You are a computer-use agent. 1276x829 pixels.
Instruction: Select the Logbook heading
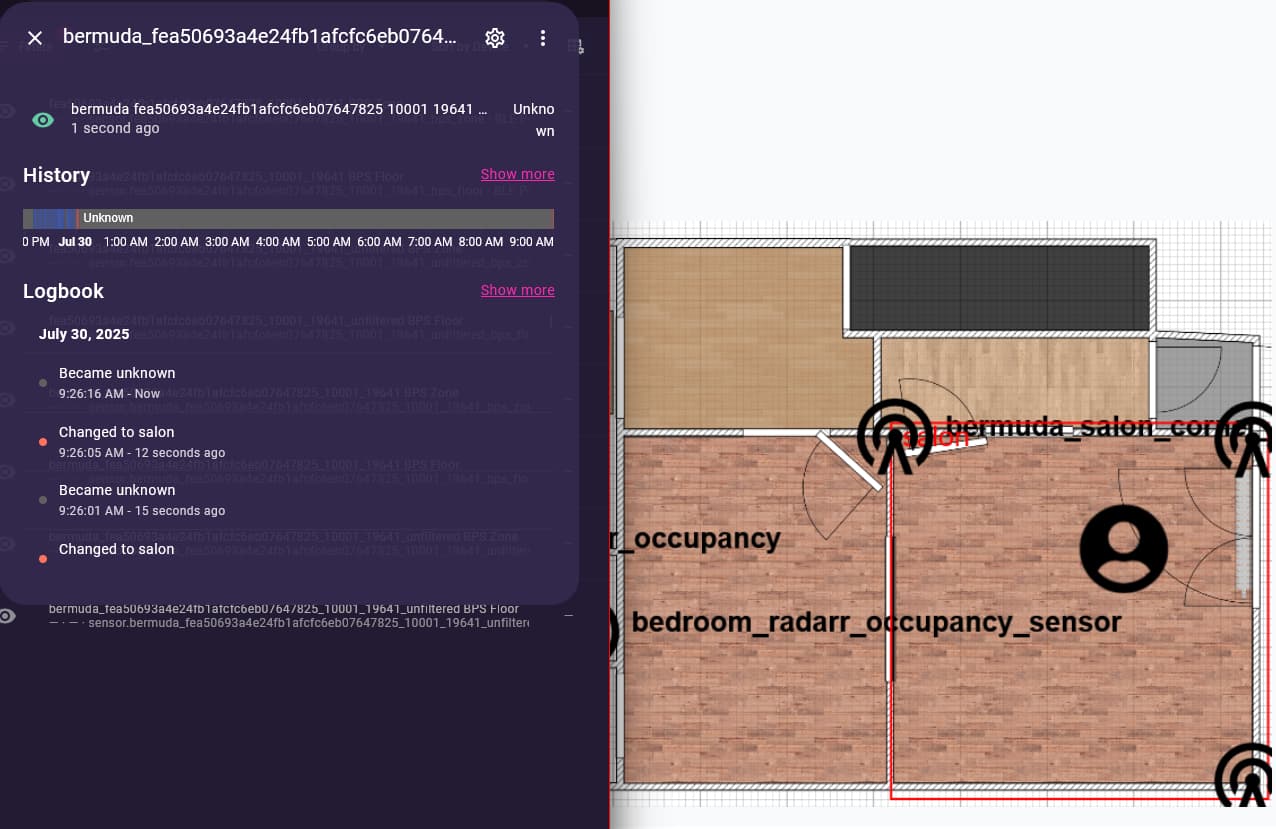[63, 291]
